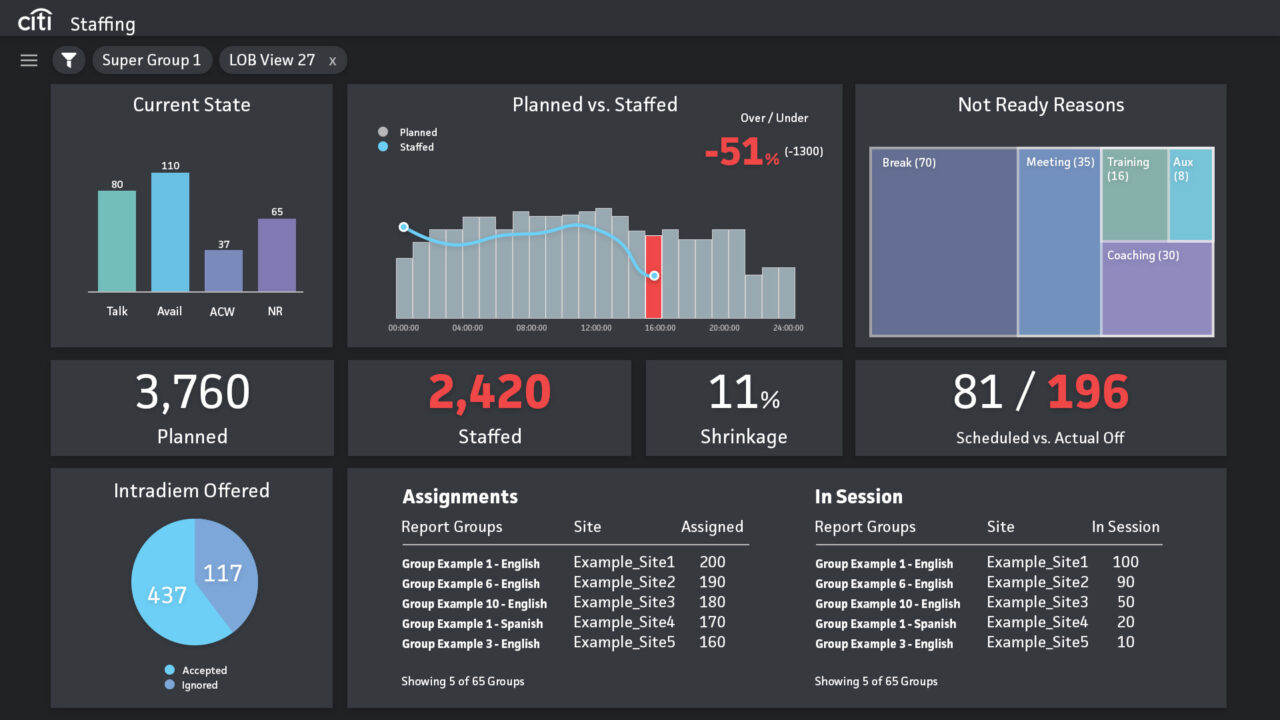Click the filter funnel icon
Viewport: 1280px width, 720px height.
click(68, 60)
